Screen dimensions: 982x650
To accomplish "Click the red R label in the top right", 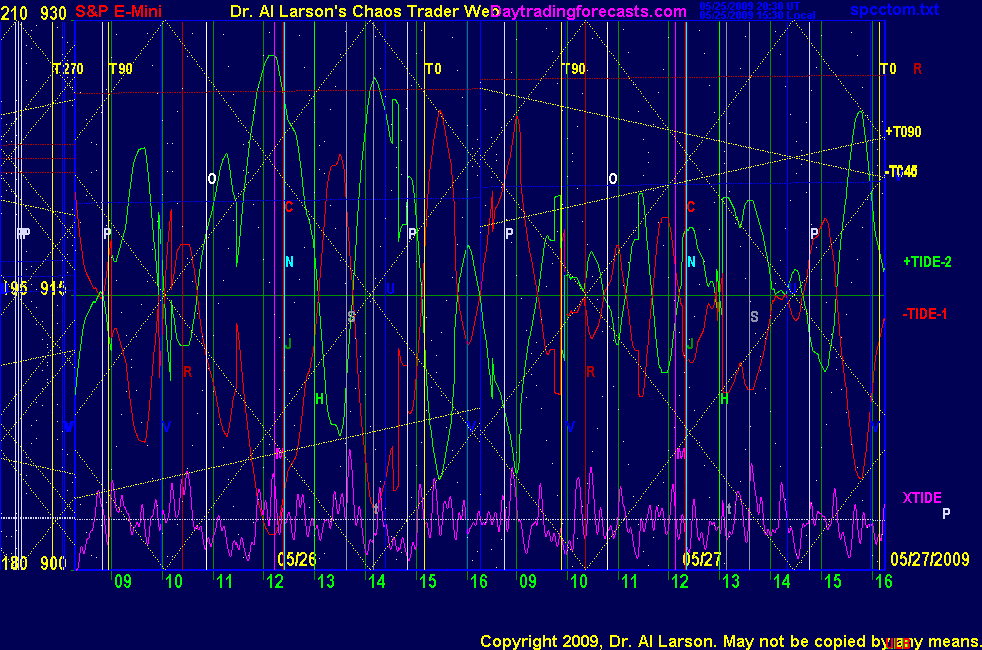I will tap(917, 69).
